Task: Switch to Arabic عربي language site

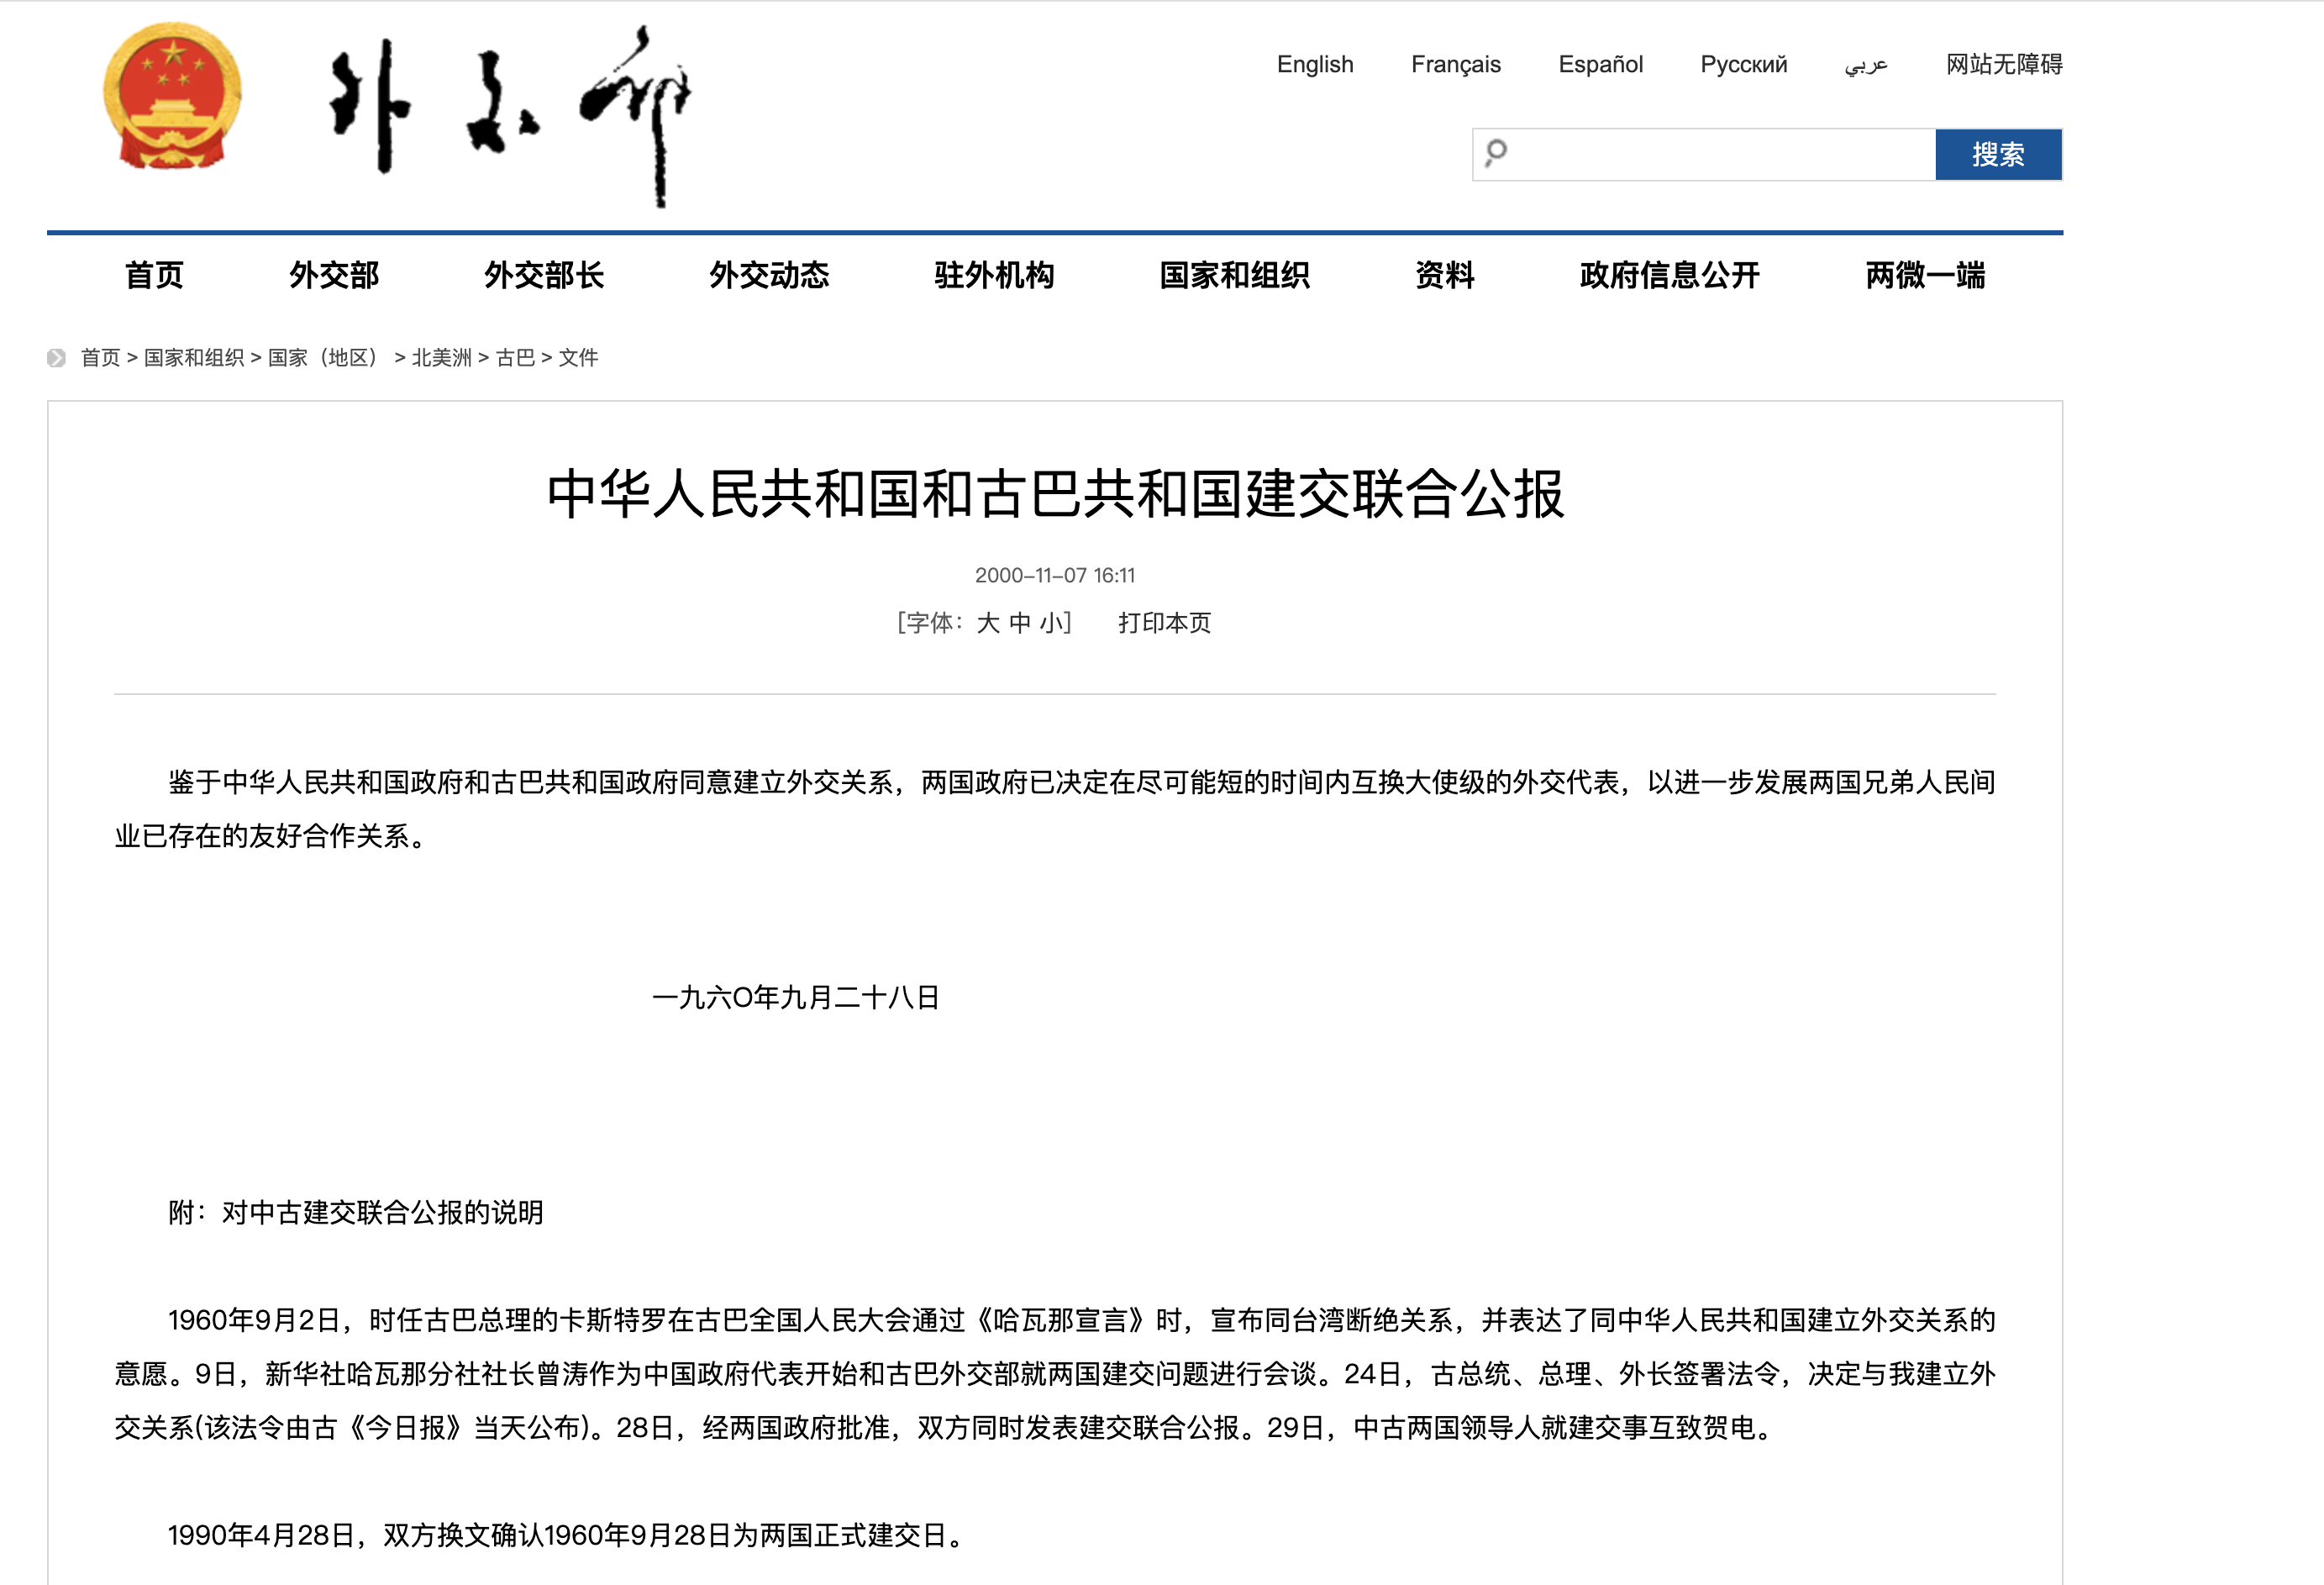Action: [1866, 65]
